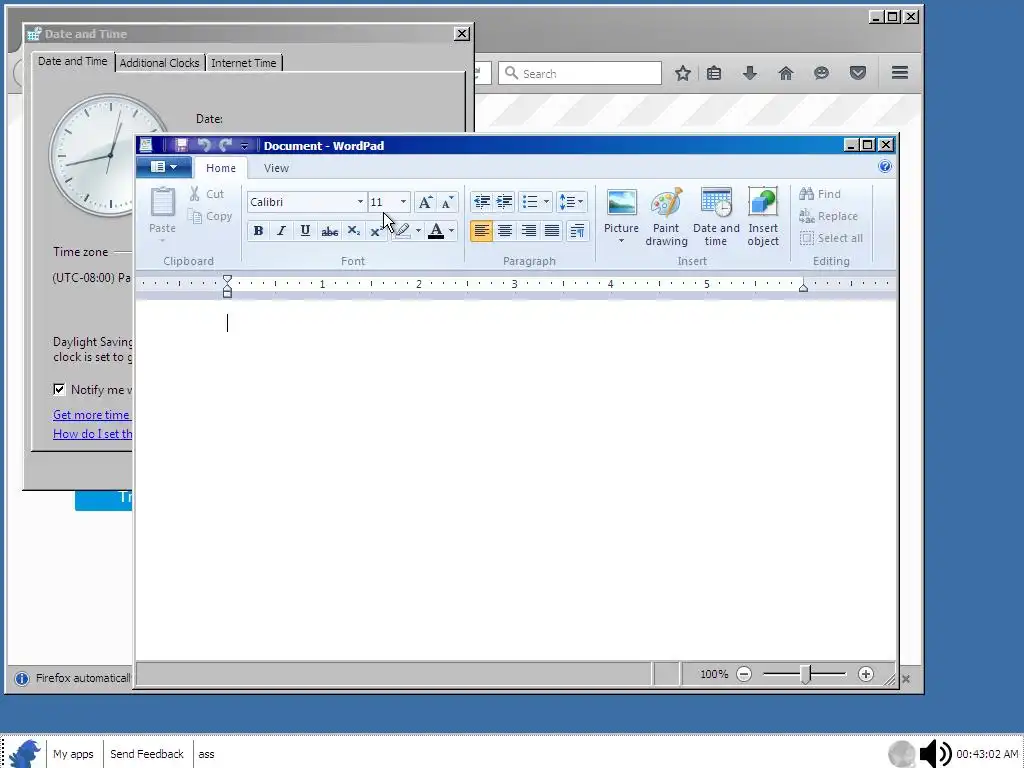Open Line spacing options
Image resolution: width=1024 pixels, height=768 pixels.
click(571, 202)
